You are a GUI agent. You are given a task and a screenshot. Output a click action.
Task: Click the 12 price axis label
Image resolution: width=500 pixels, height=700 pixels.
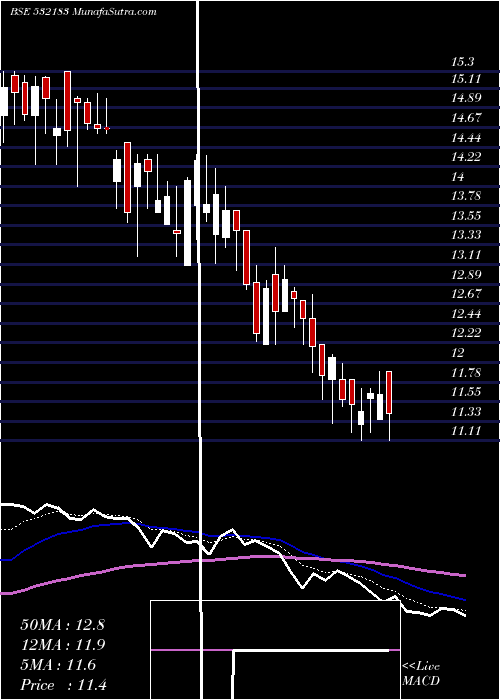(458, 353)
